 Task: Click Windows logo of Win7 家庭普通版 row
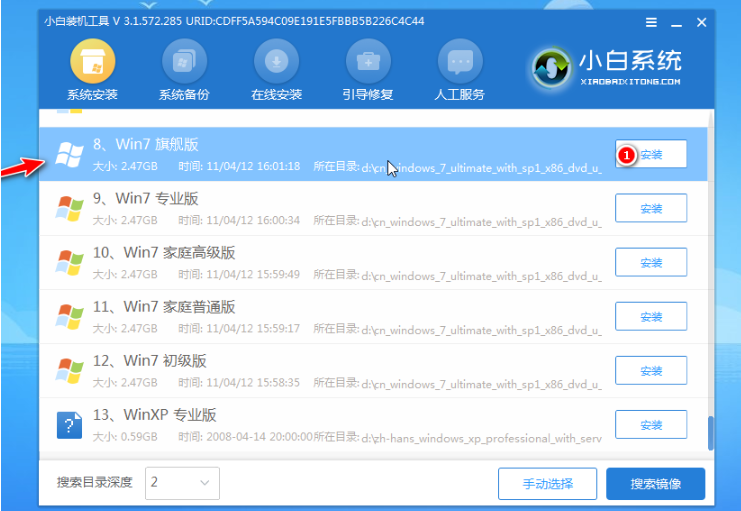pyautogui.click(x=69, y=317)
